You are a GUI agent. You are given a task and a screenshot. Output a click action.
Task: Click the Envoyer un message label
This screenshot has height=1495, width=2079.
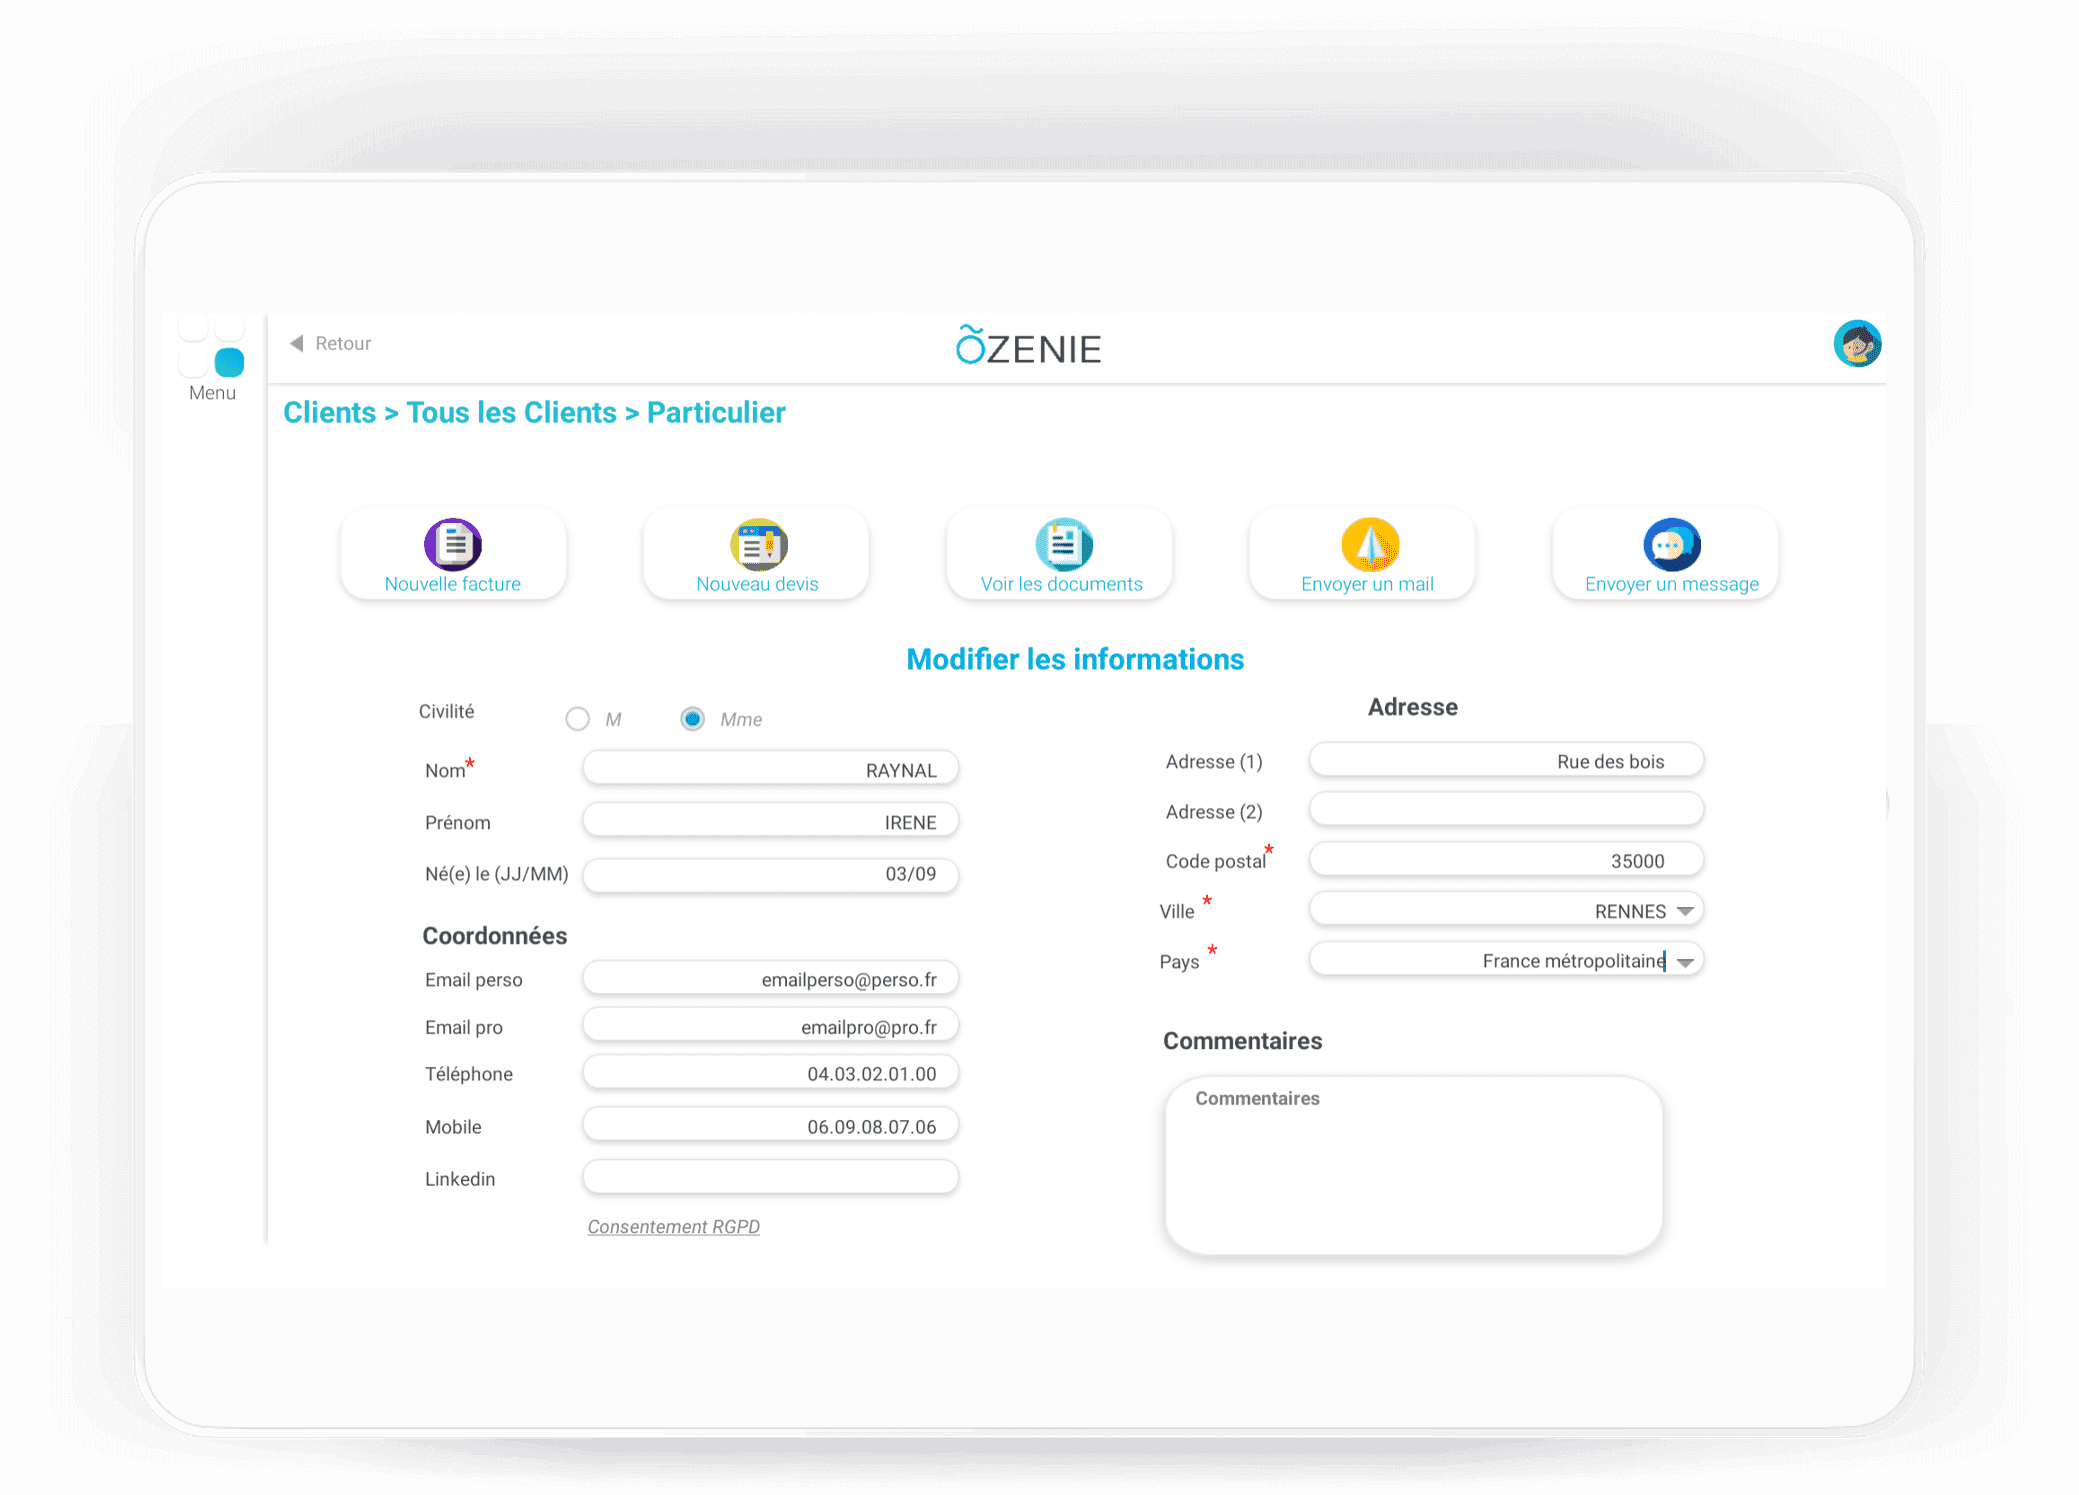[1672, 584]
